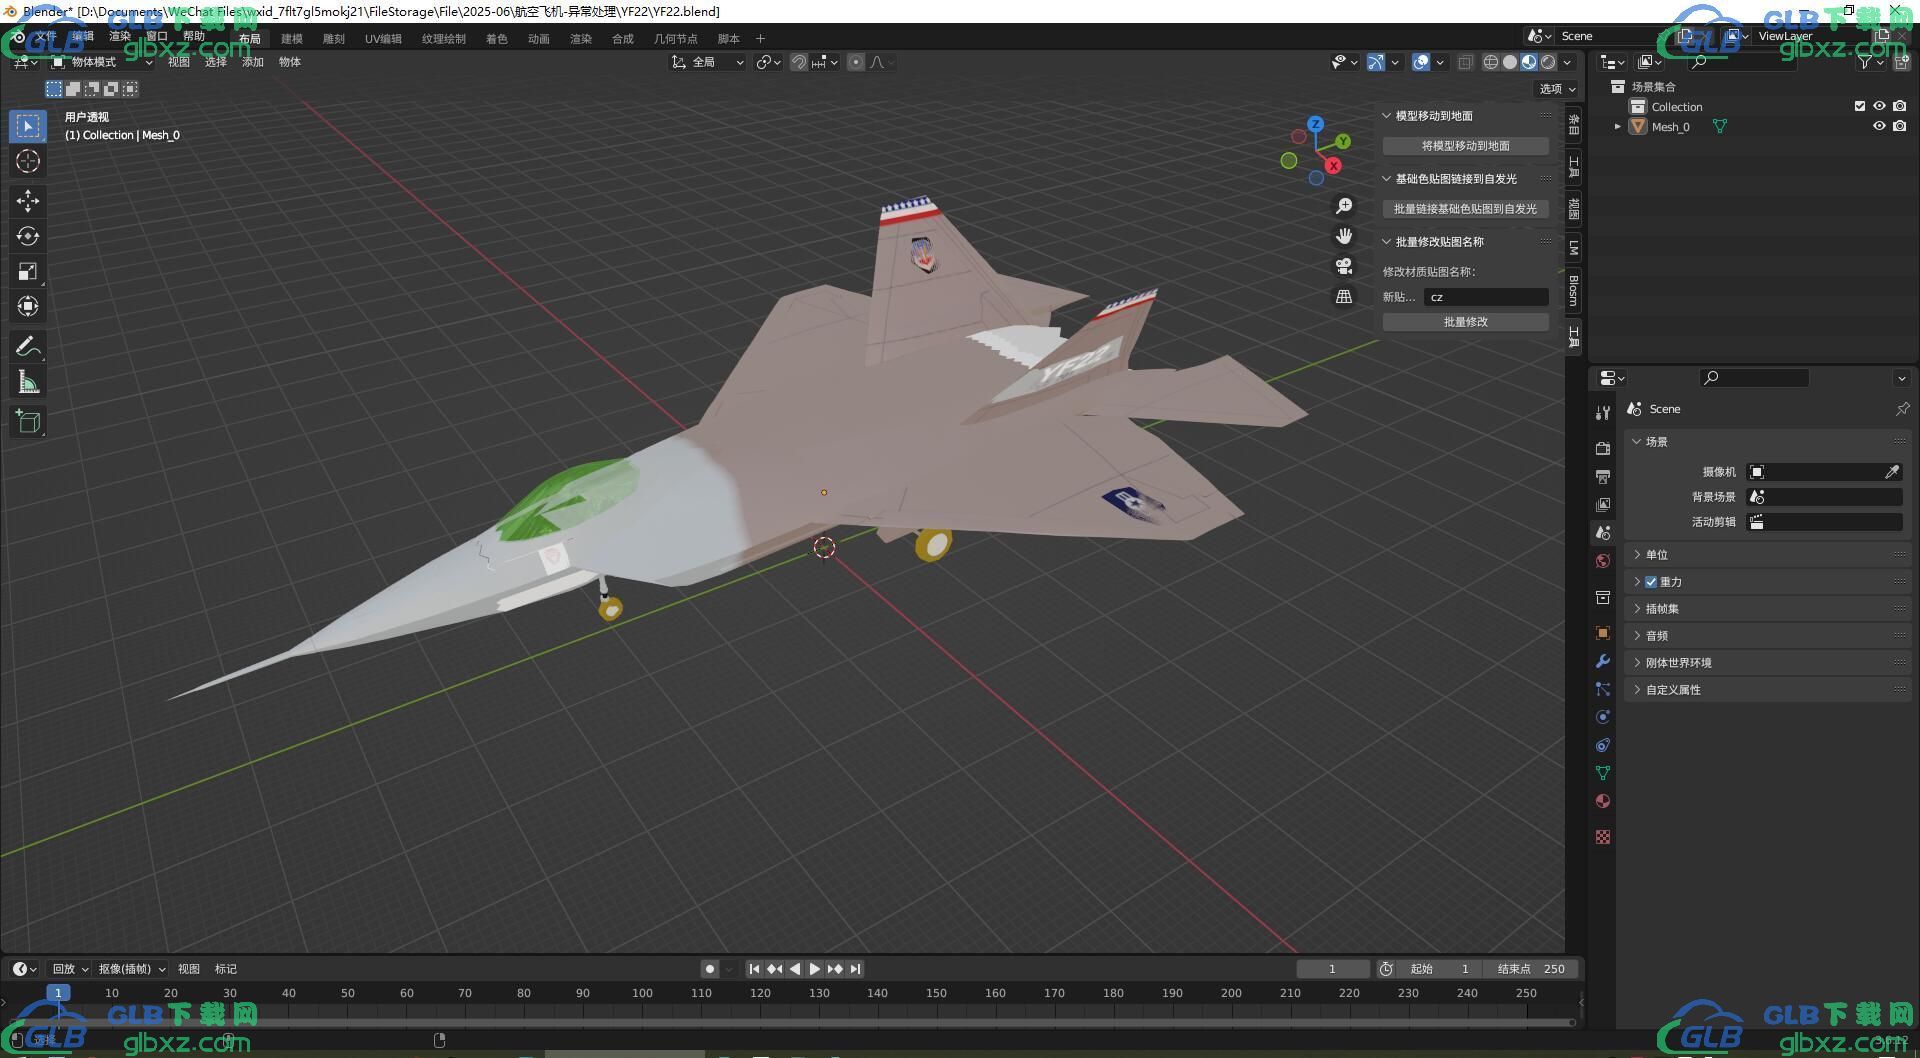Select the 3D Cursor tool
The image size is (1920, 1058).
pos(28,161)
